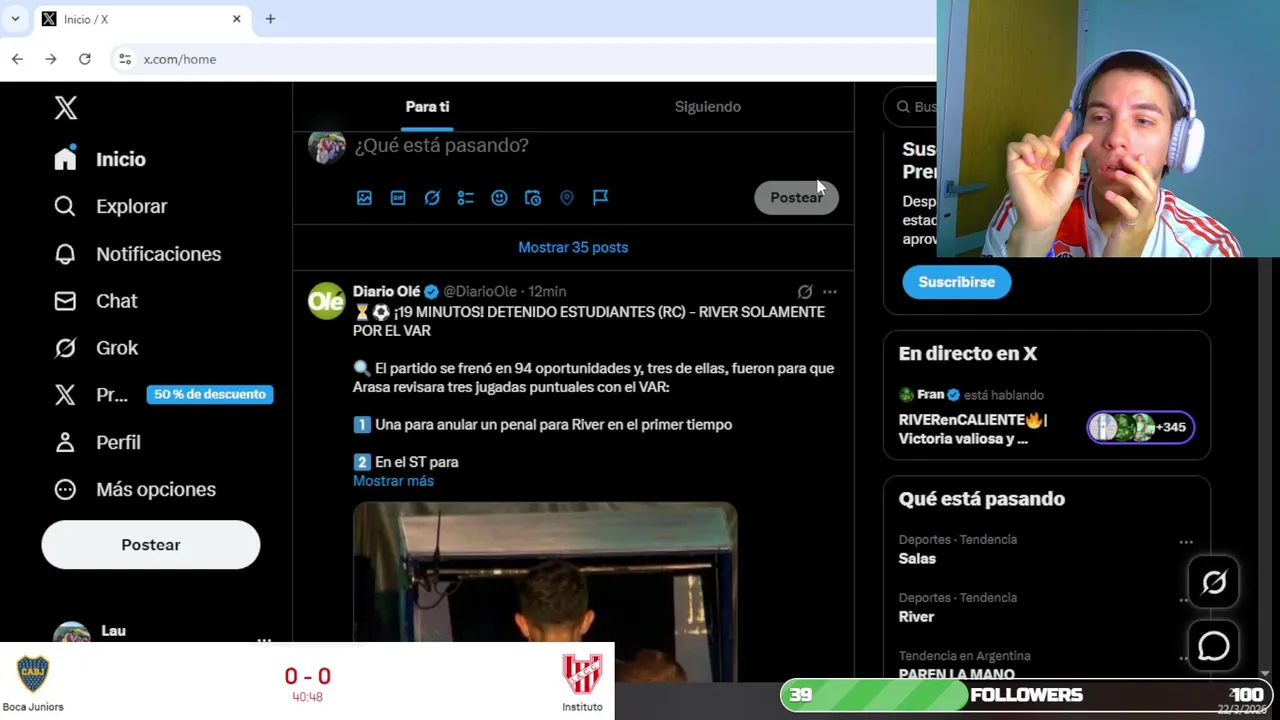
Task: Expand the post with Mostrar más
Action: pyautogui.click(x=393, y=481)
